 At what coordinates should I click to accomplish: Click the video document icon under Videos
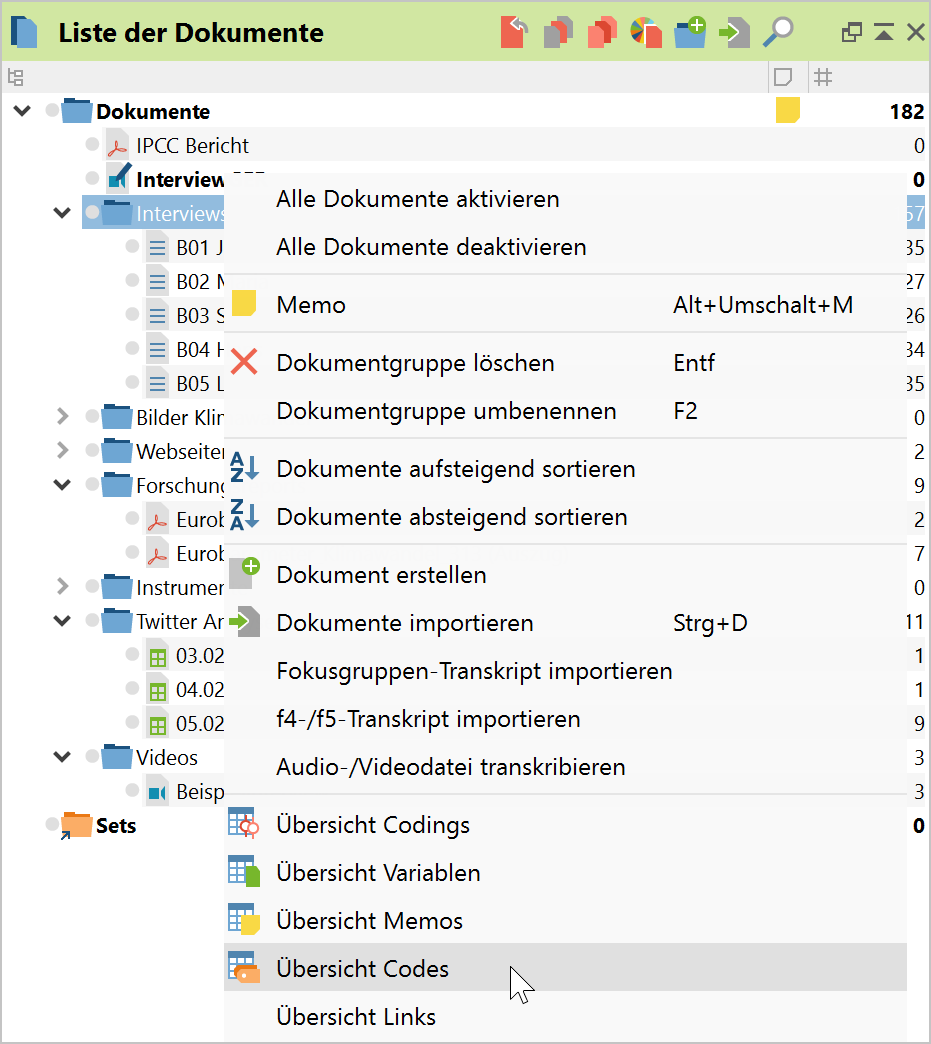click(x=157, y=792)
